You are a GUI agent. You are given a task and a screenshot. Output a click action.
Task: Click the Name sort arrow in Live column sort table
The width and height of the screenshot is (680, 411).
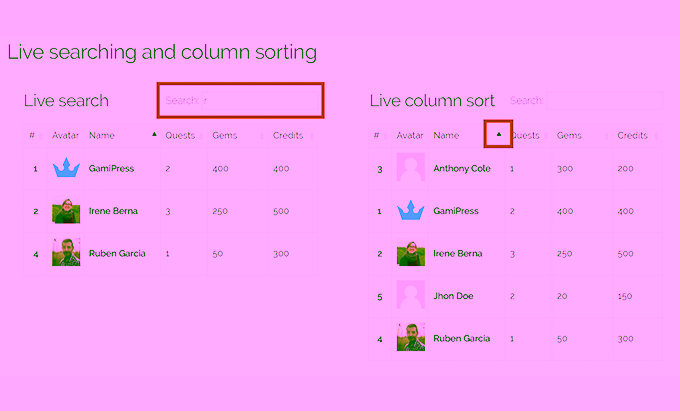pyautogui.click(x=498, y=134)
